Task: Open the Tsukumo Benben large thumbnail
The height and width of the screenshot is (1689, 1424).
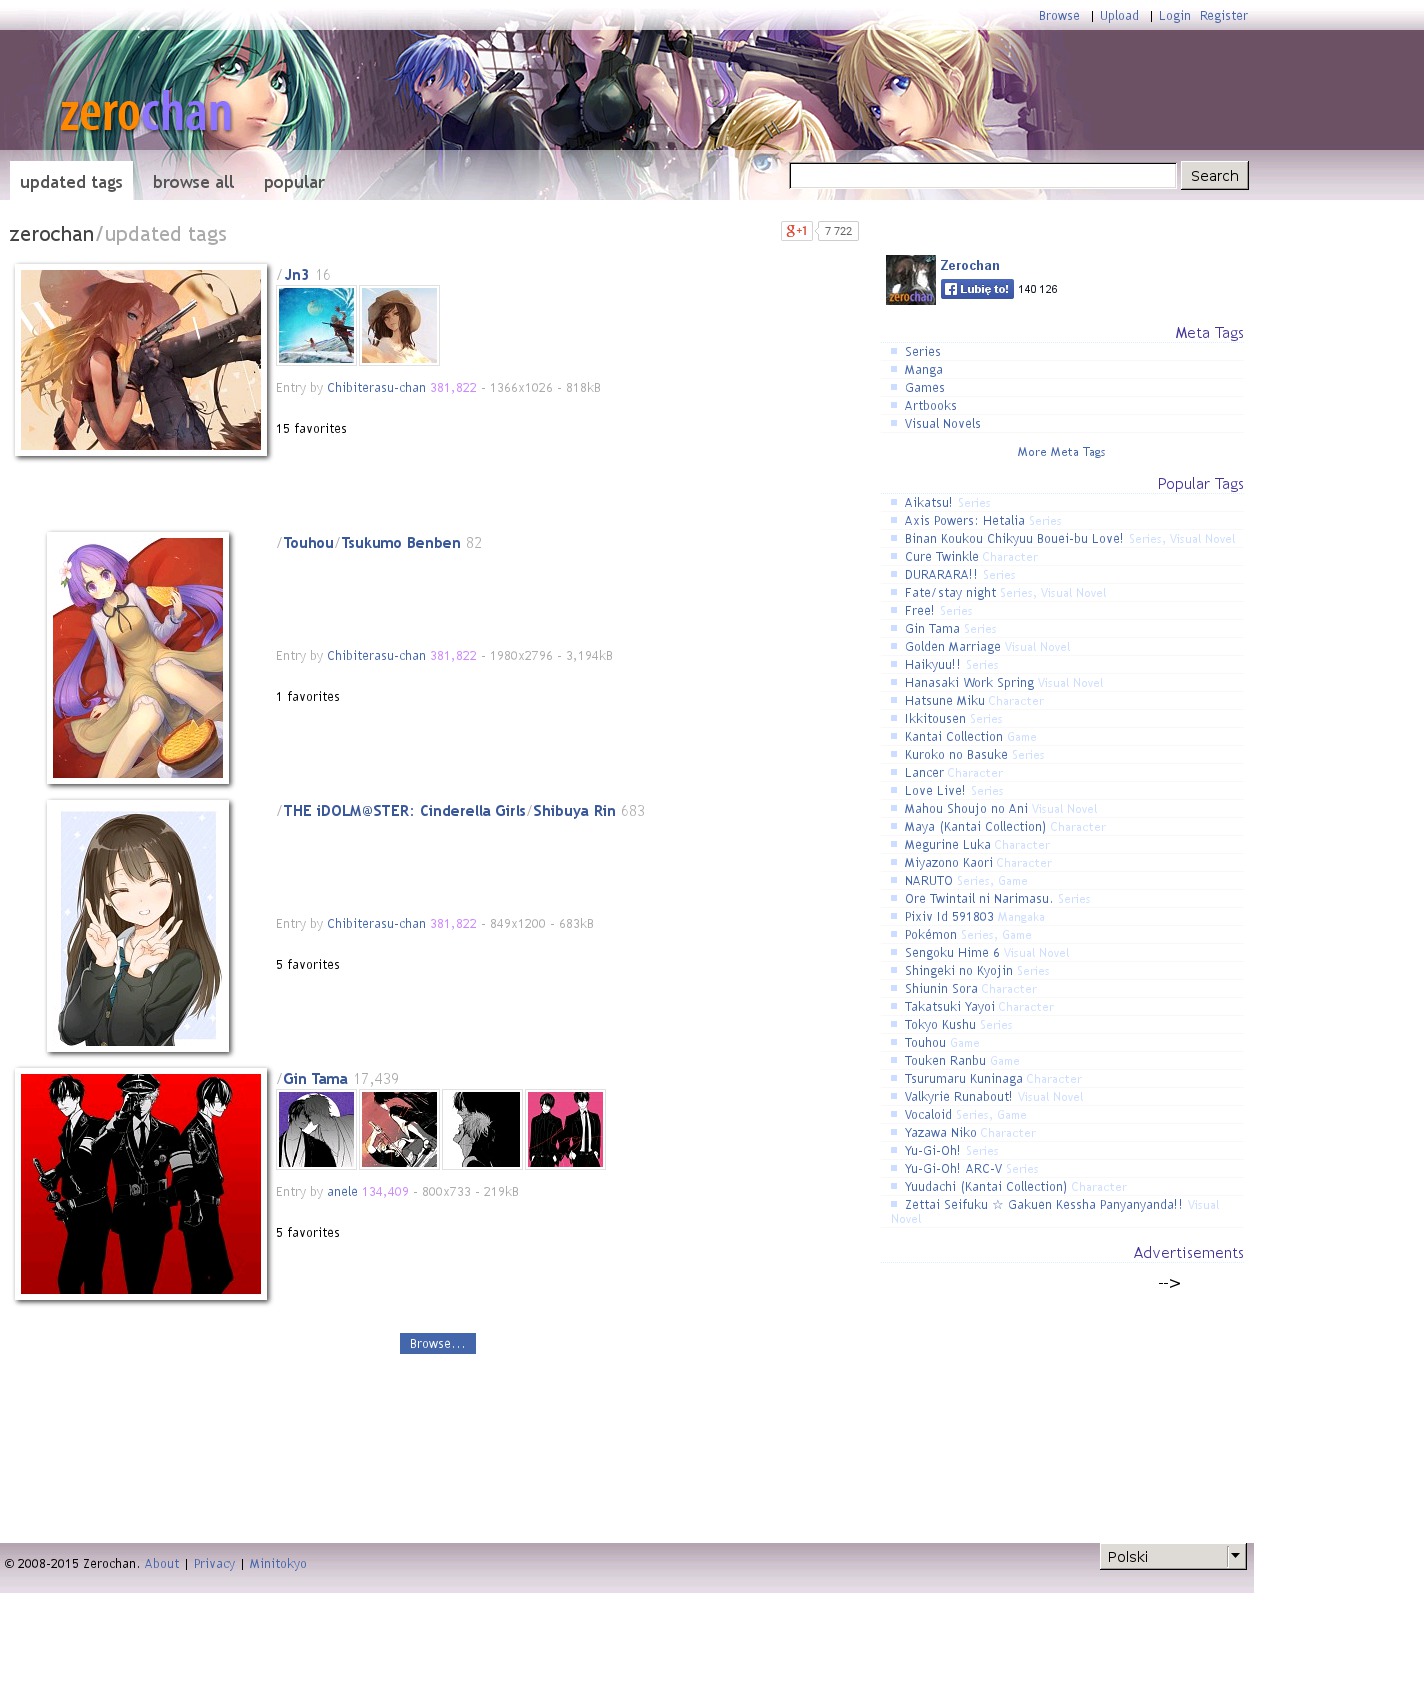Action: coord(138,658)
